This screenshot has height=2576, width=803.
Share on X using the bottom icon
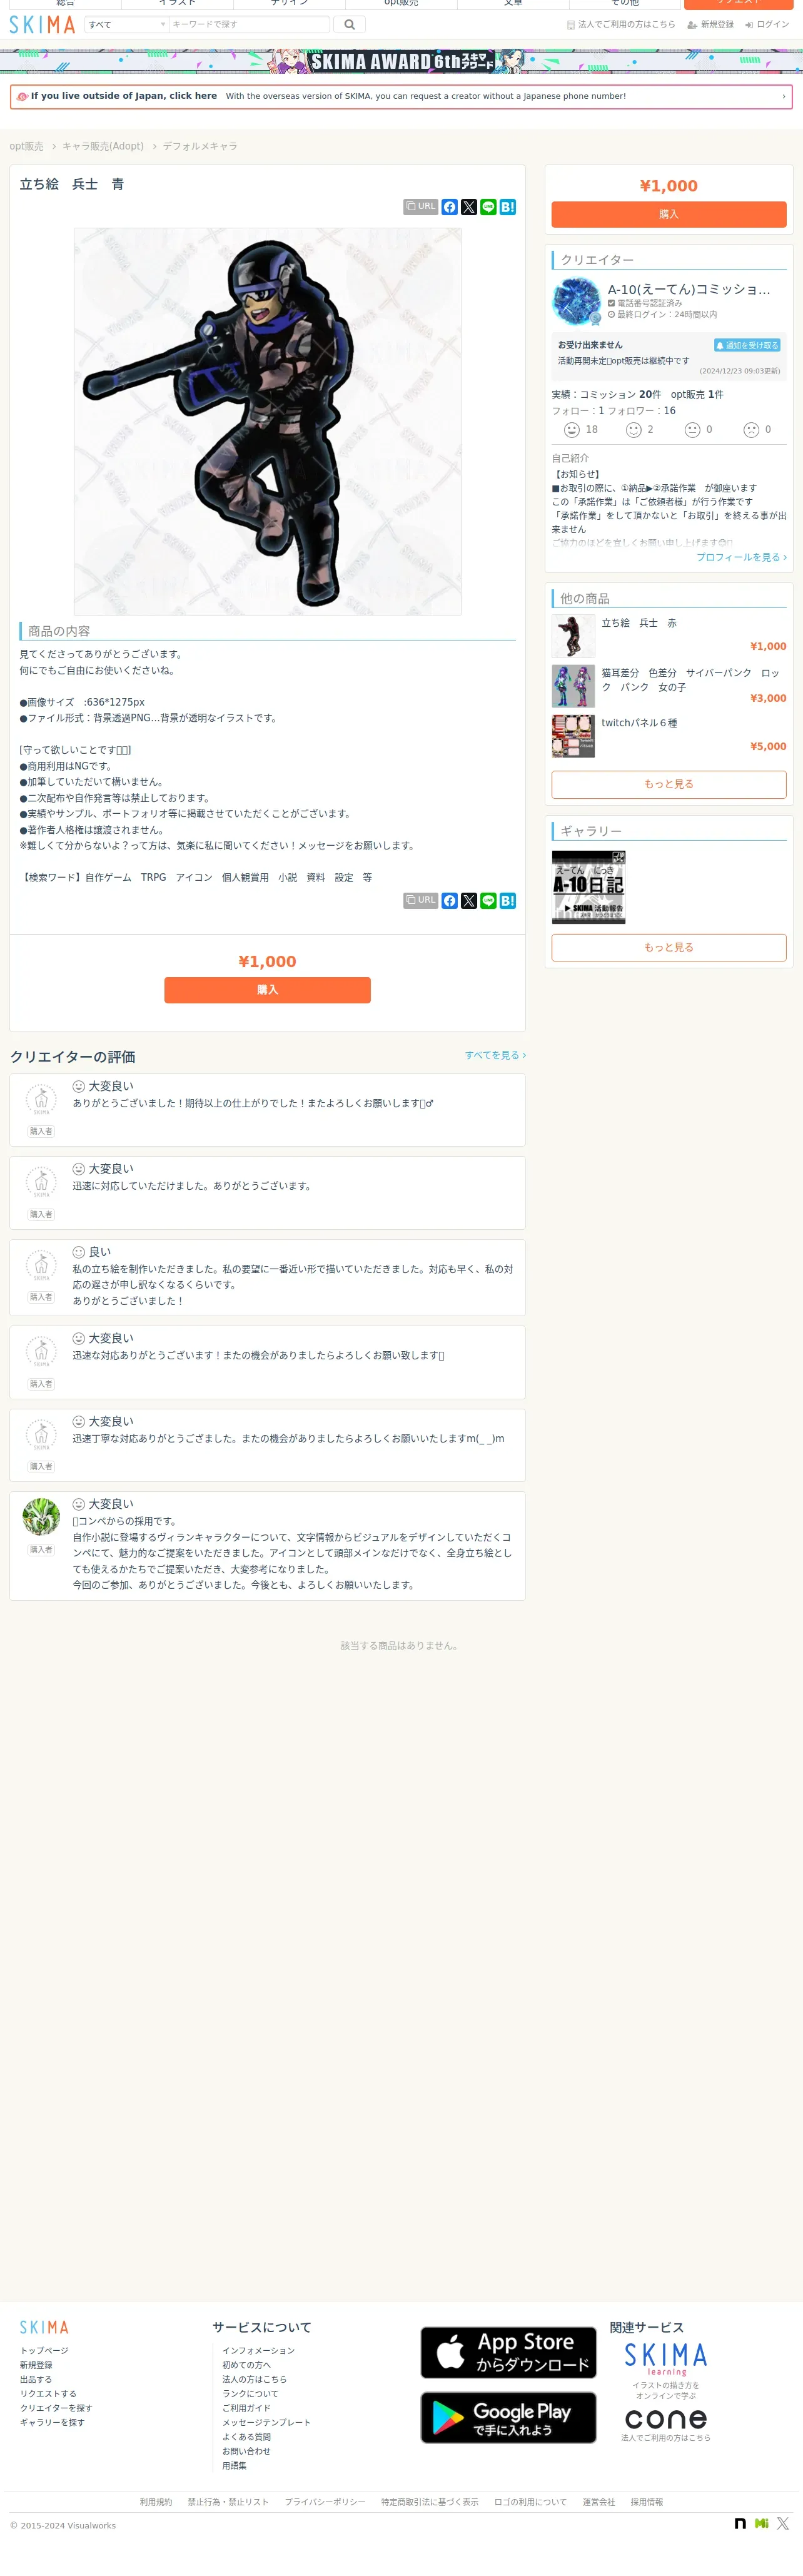coord(469,900)
